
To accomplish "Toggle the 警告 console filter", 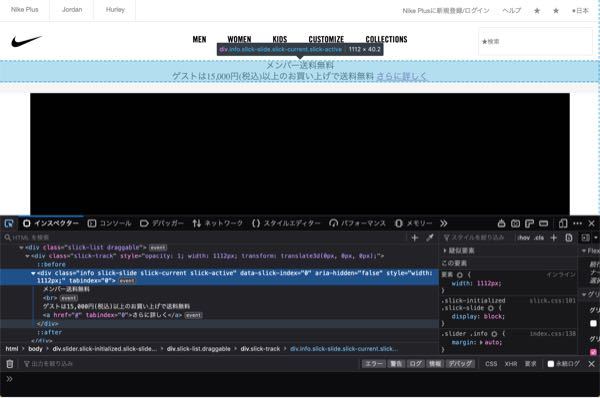I will tap(396, 364).
